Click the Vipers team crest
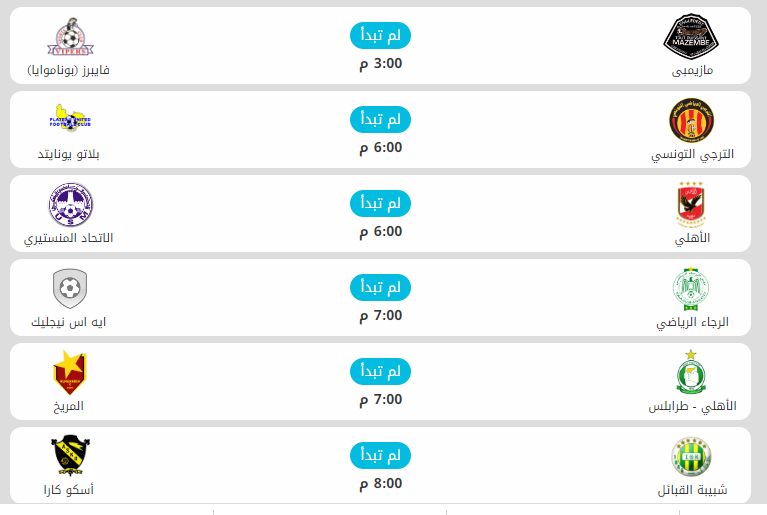Image resolution: width=767 pixels, height=515 pixels. point(69,36)
